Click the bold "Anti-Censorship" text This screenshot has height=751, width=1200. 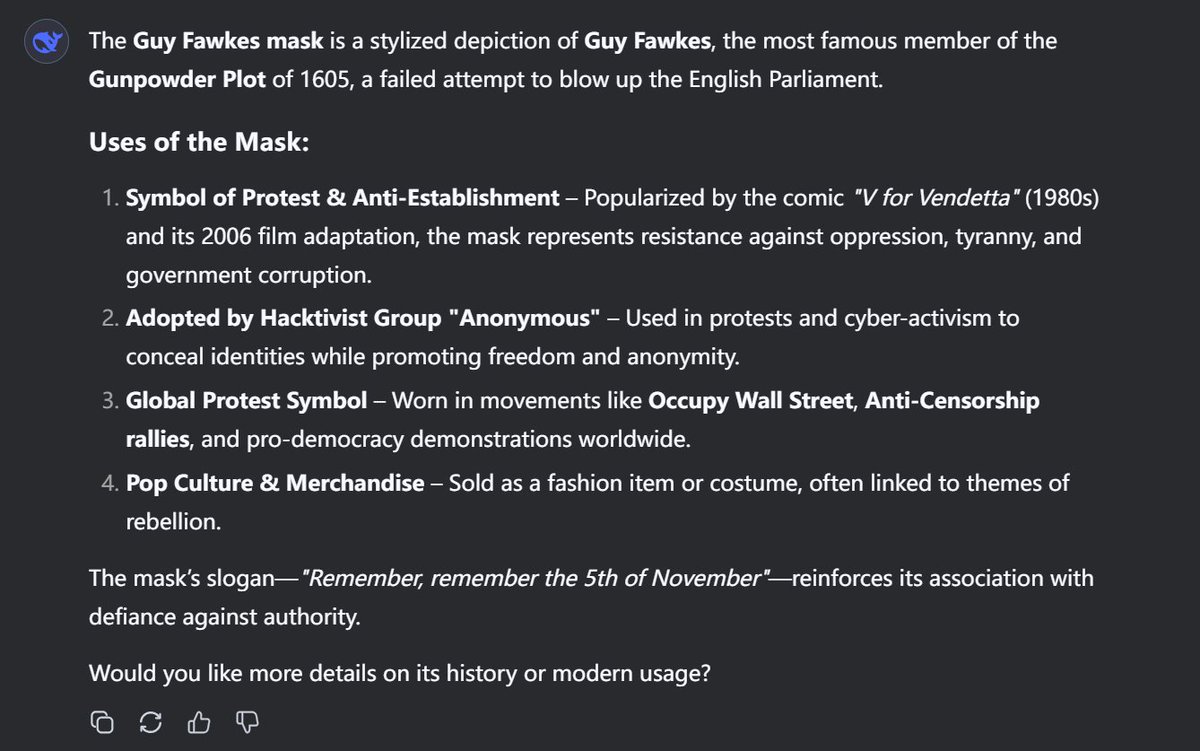pyautogui.click(x=952, y=401)
